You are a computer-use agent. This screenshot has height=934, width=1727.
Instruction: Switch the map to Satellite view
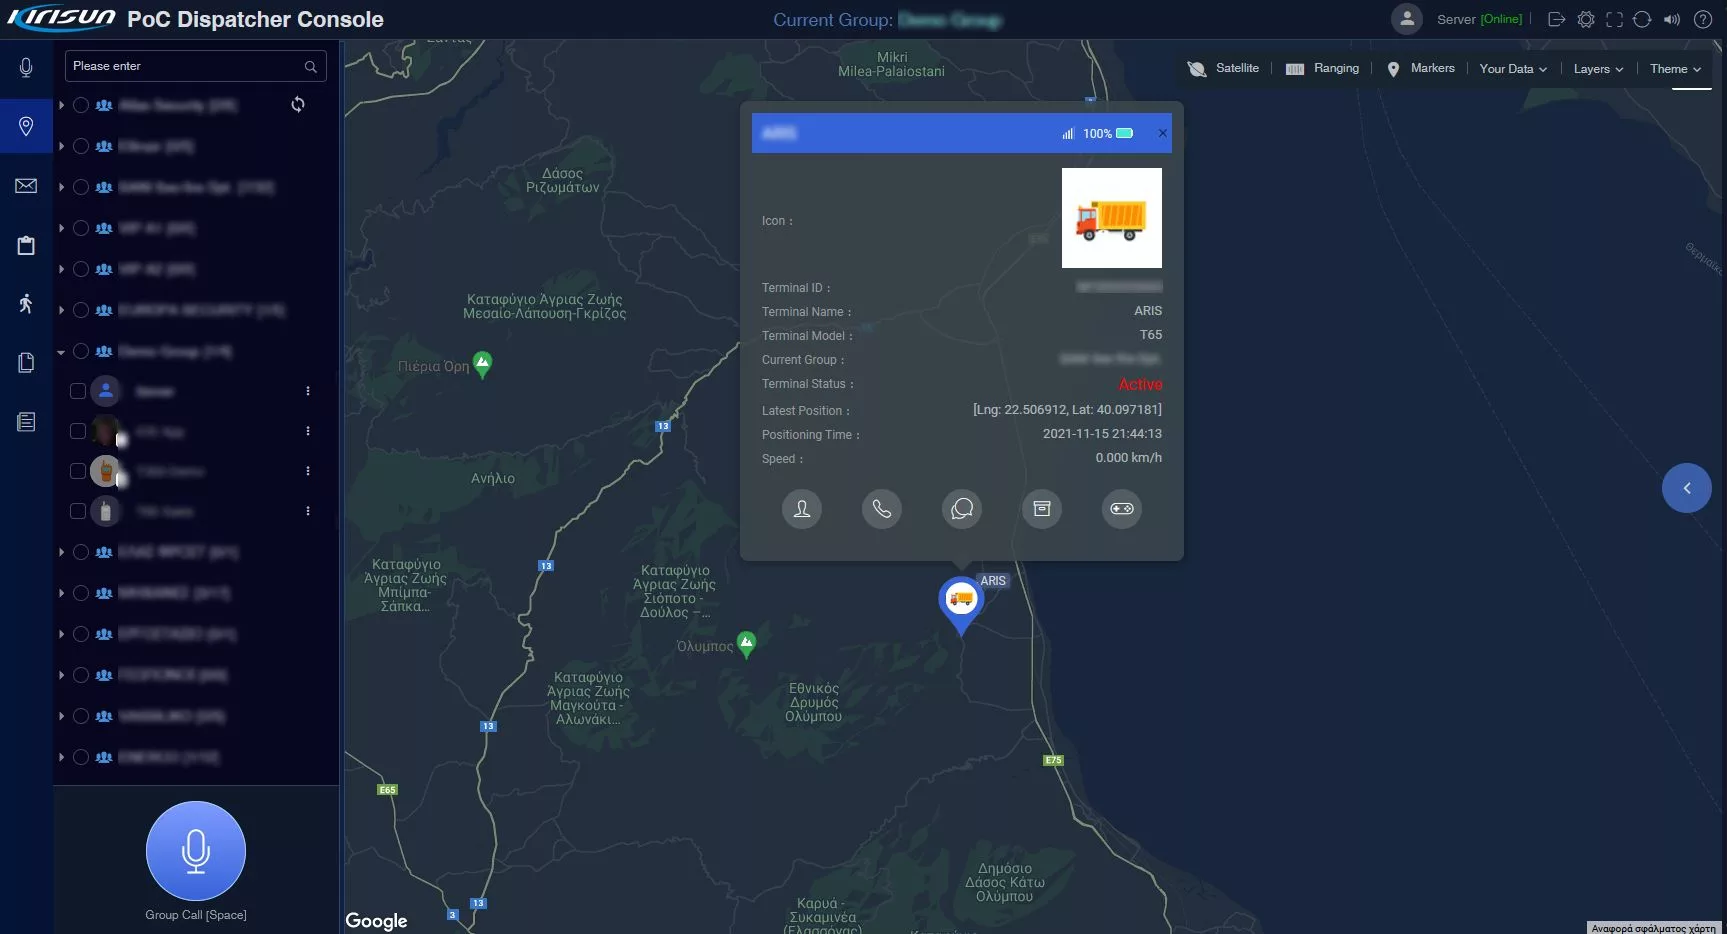point(1223,68)
